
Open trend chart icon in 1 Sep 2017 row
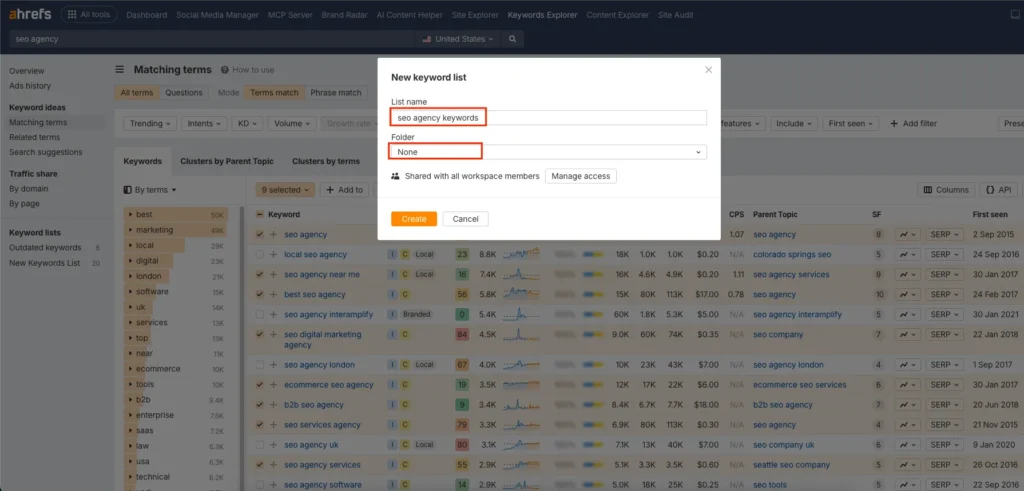907,365
